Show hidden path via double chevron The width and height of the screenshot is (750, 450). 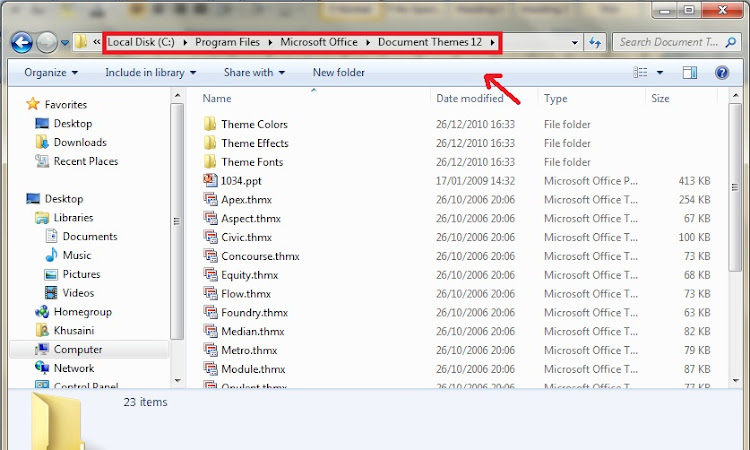97,42
